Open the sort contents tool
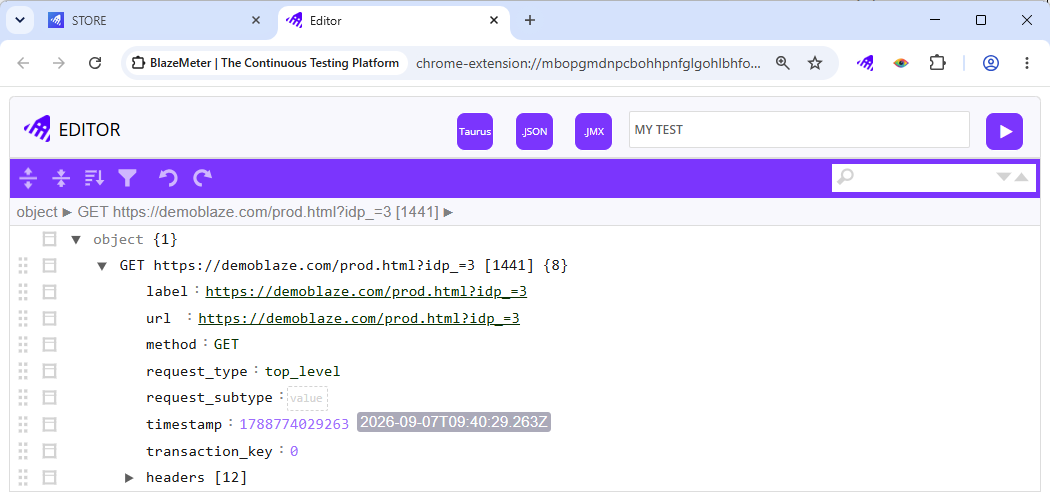Screen dimensions: 1050x500 pyautogui.click(x=94, y=177)
